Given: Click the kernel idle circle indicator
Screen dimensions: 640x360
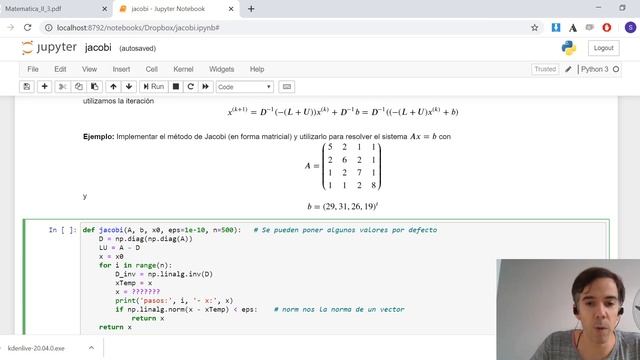Looking at the screenshot, I should pyautogui.click(x=616, y=69).
